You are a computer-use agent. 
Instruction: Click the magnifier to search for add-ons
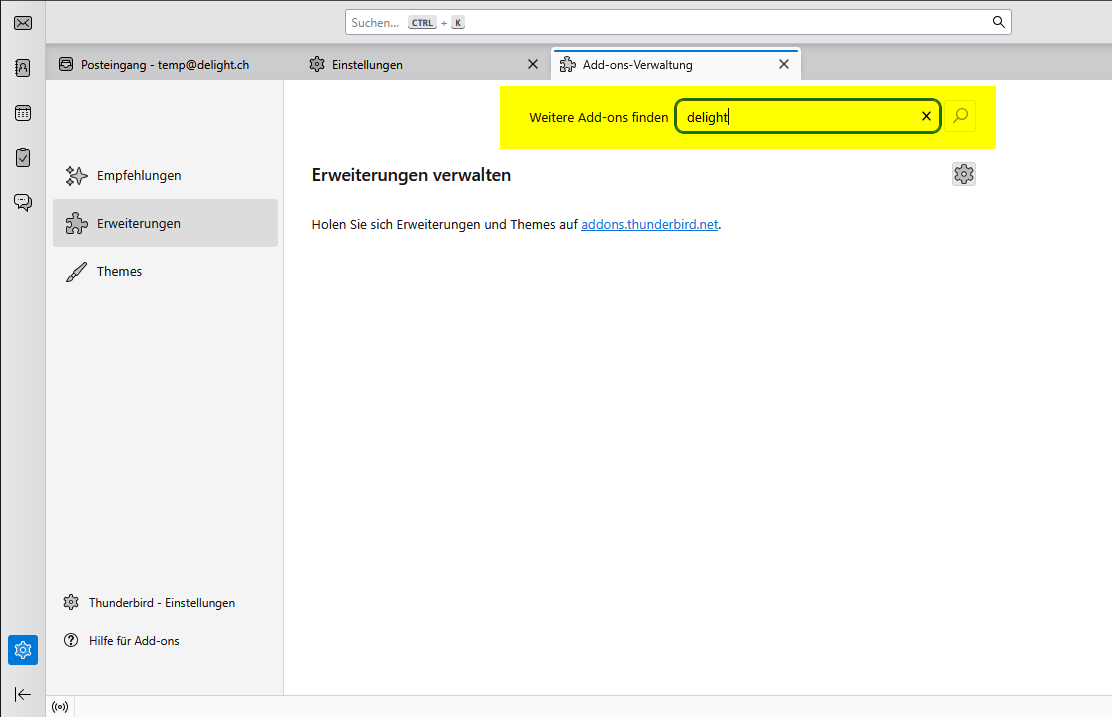(960, 116)
